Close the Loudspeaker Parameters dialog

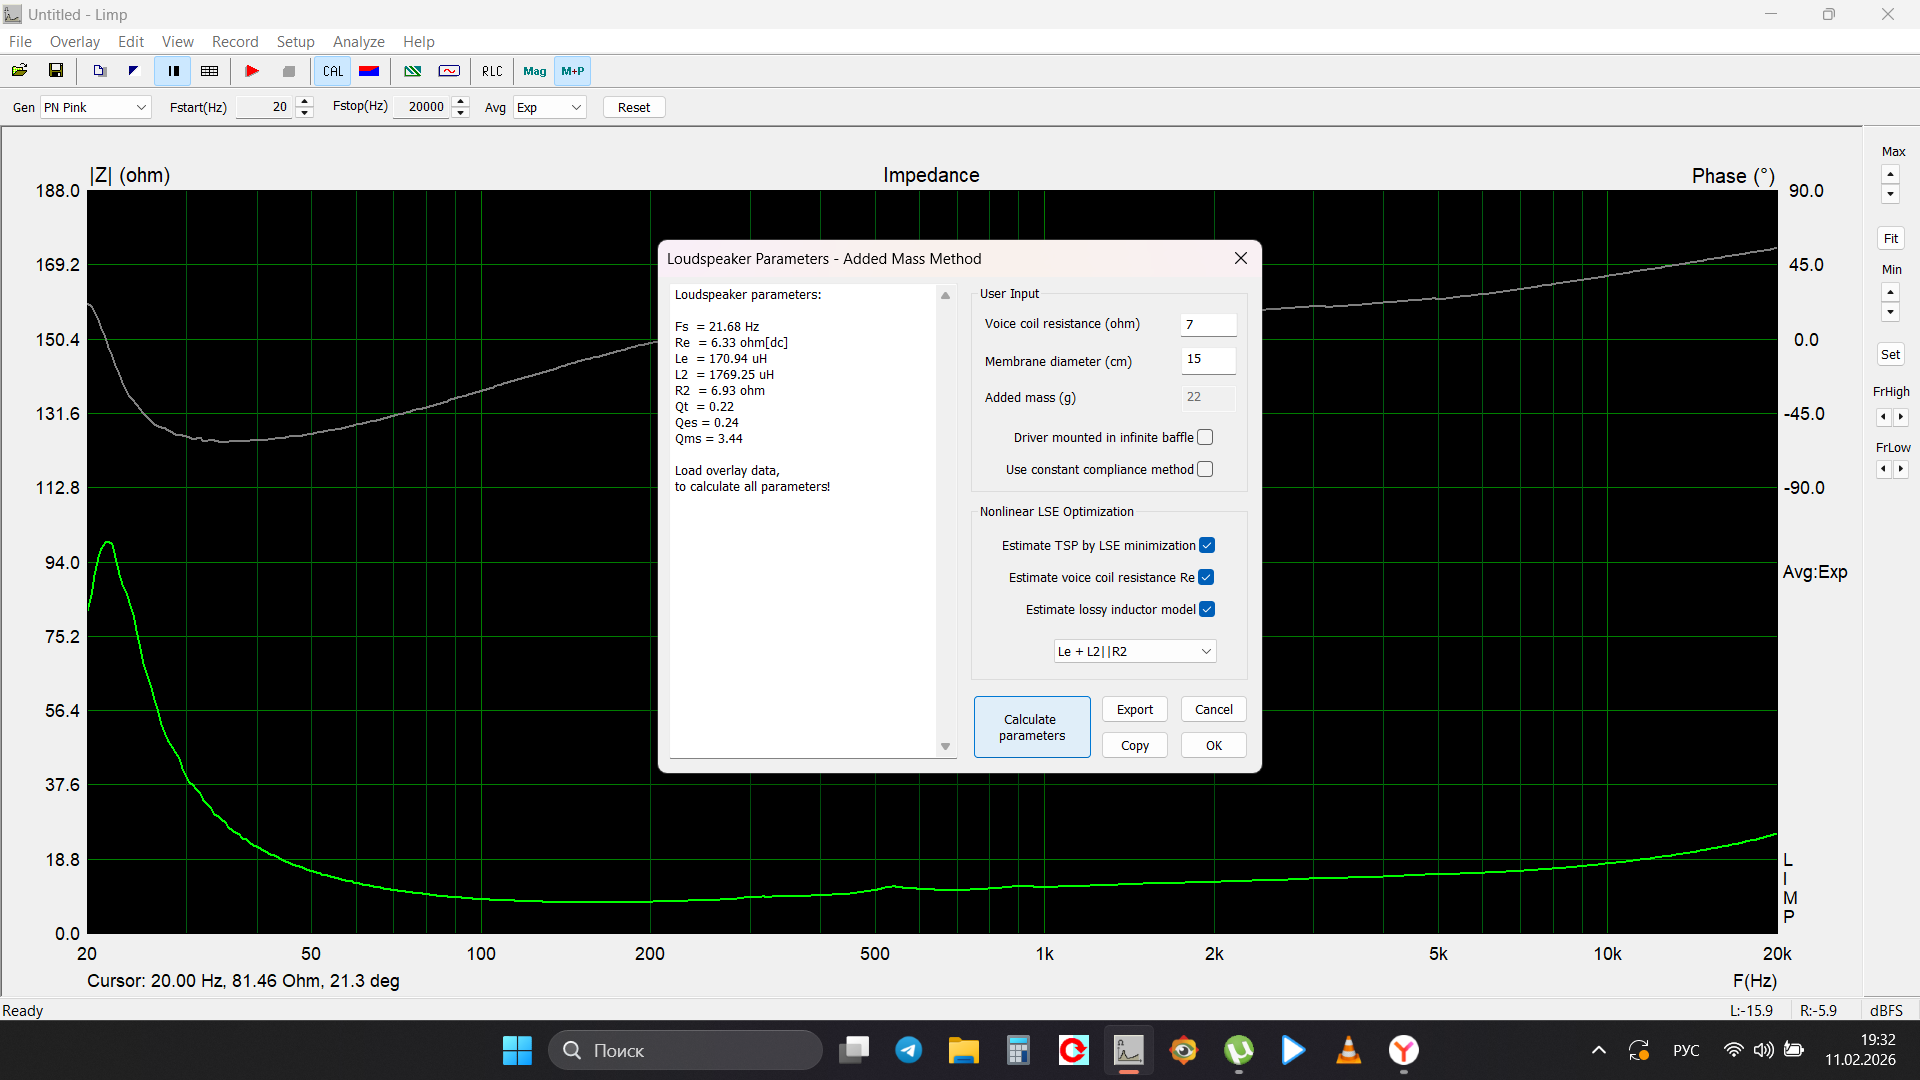1241,258
